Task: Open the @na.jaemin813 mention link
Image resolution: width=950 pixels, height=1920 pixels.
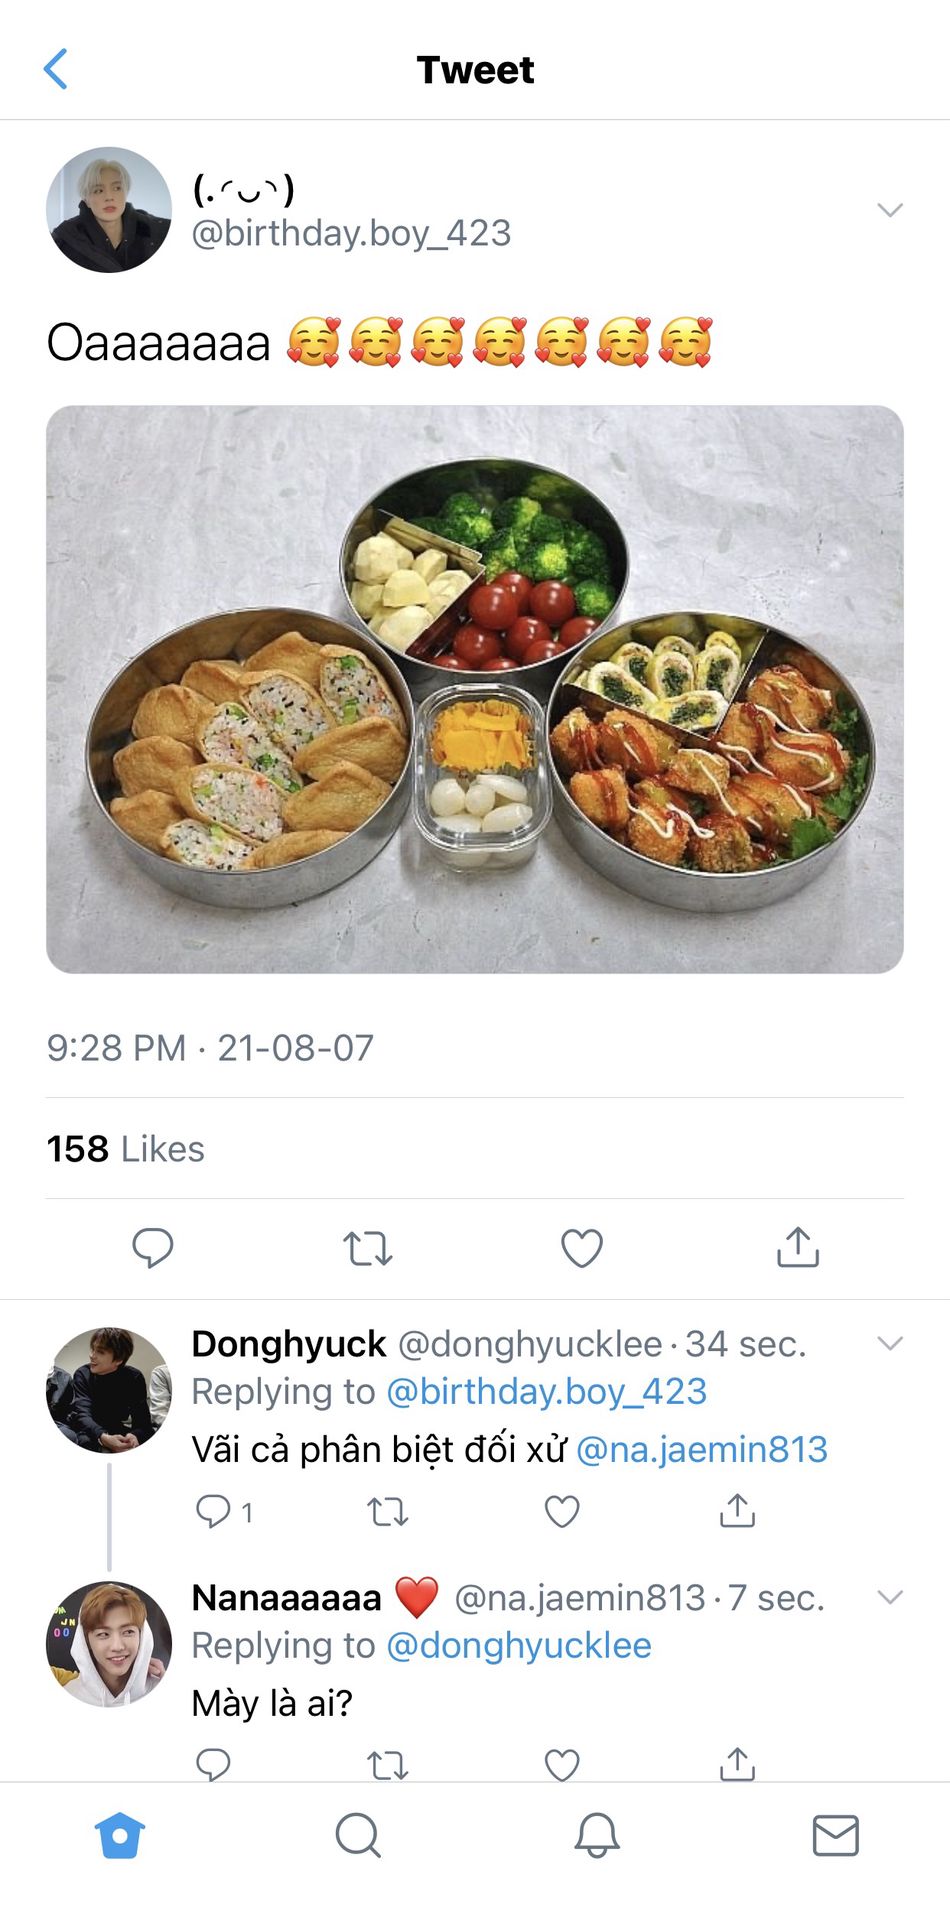Action: (x=702, y=1449)
